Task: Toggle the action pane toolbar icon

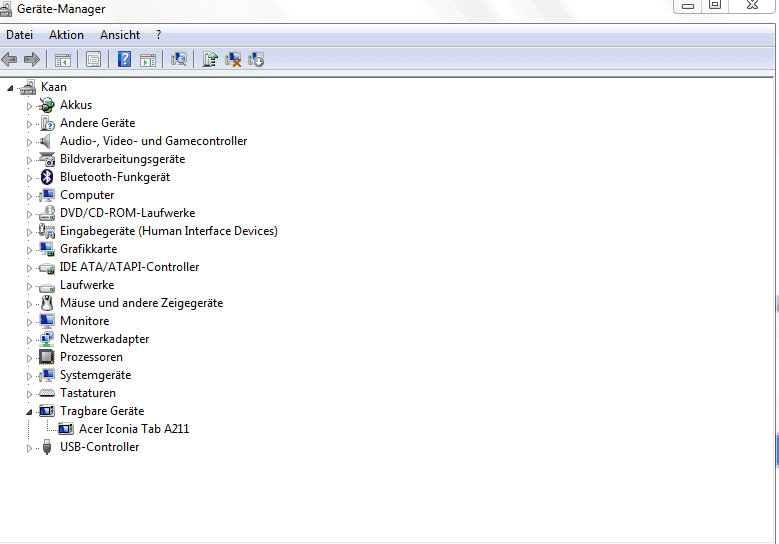Action: coord(148,60)
